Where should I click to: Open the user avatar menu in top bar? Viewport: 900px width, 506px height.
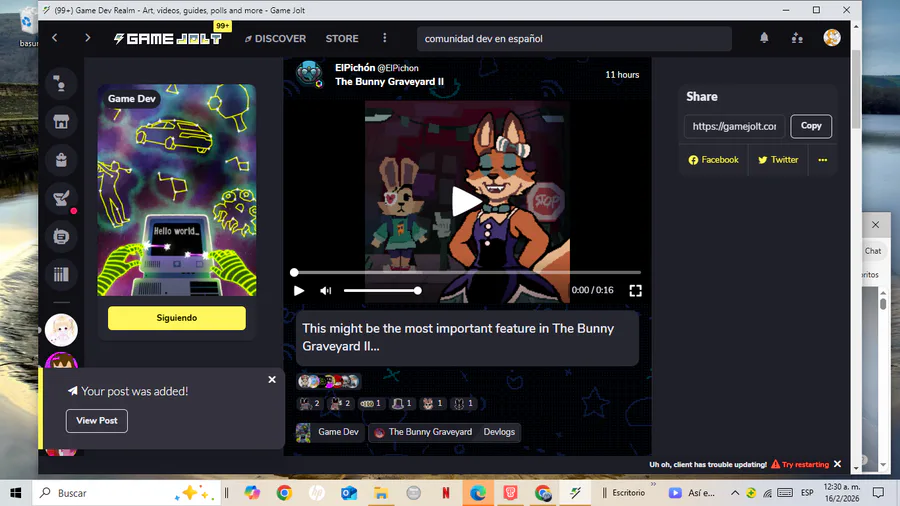click(832, 38)
